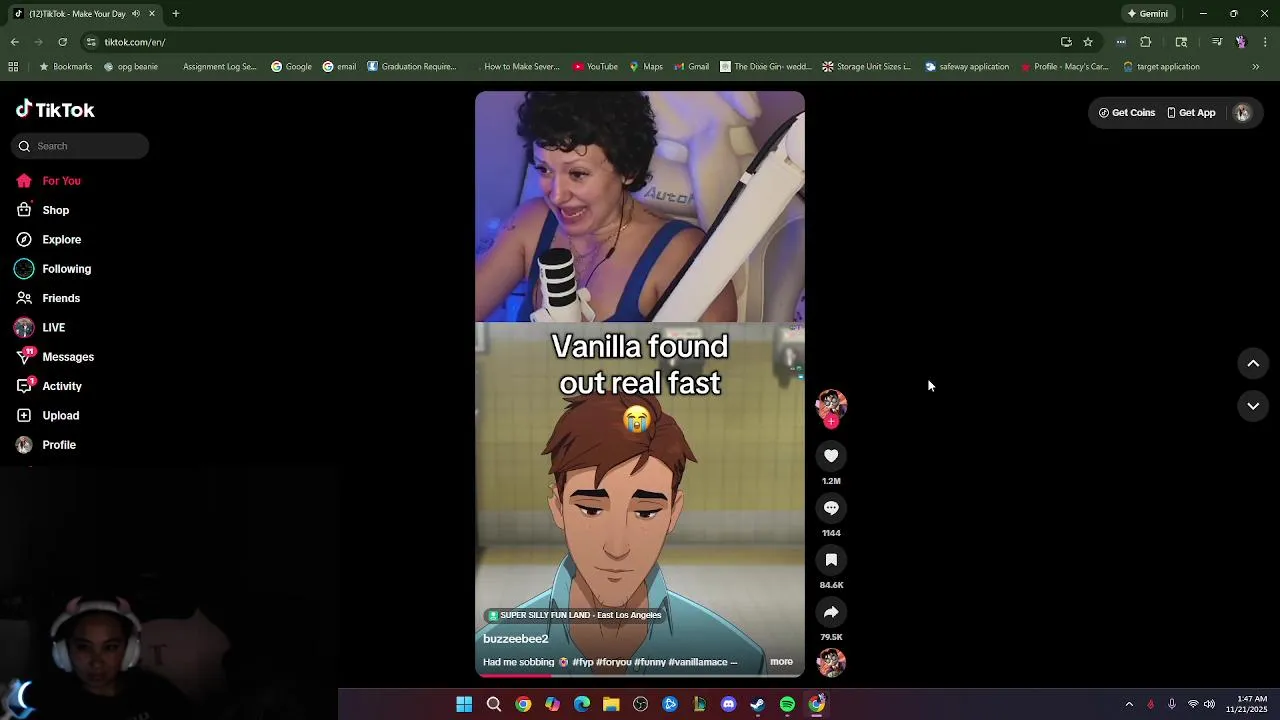Open the Gemini button in Chrome
The image size is (1280, 720).
pos(1148,14)
